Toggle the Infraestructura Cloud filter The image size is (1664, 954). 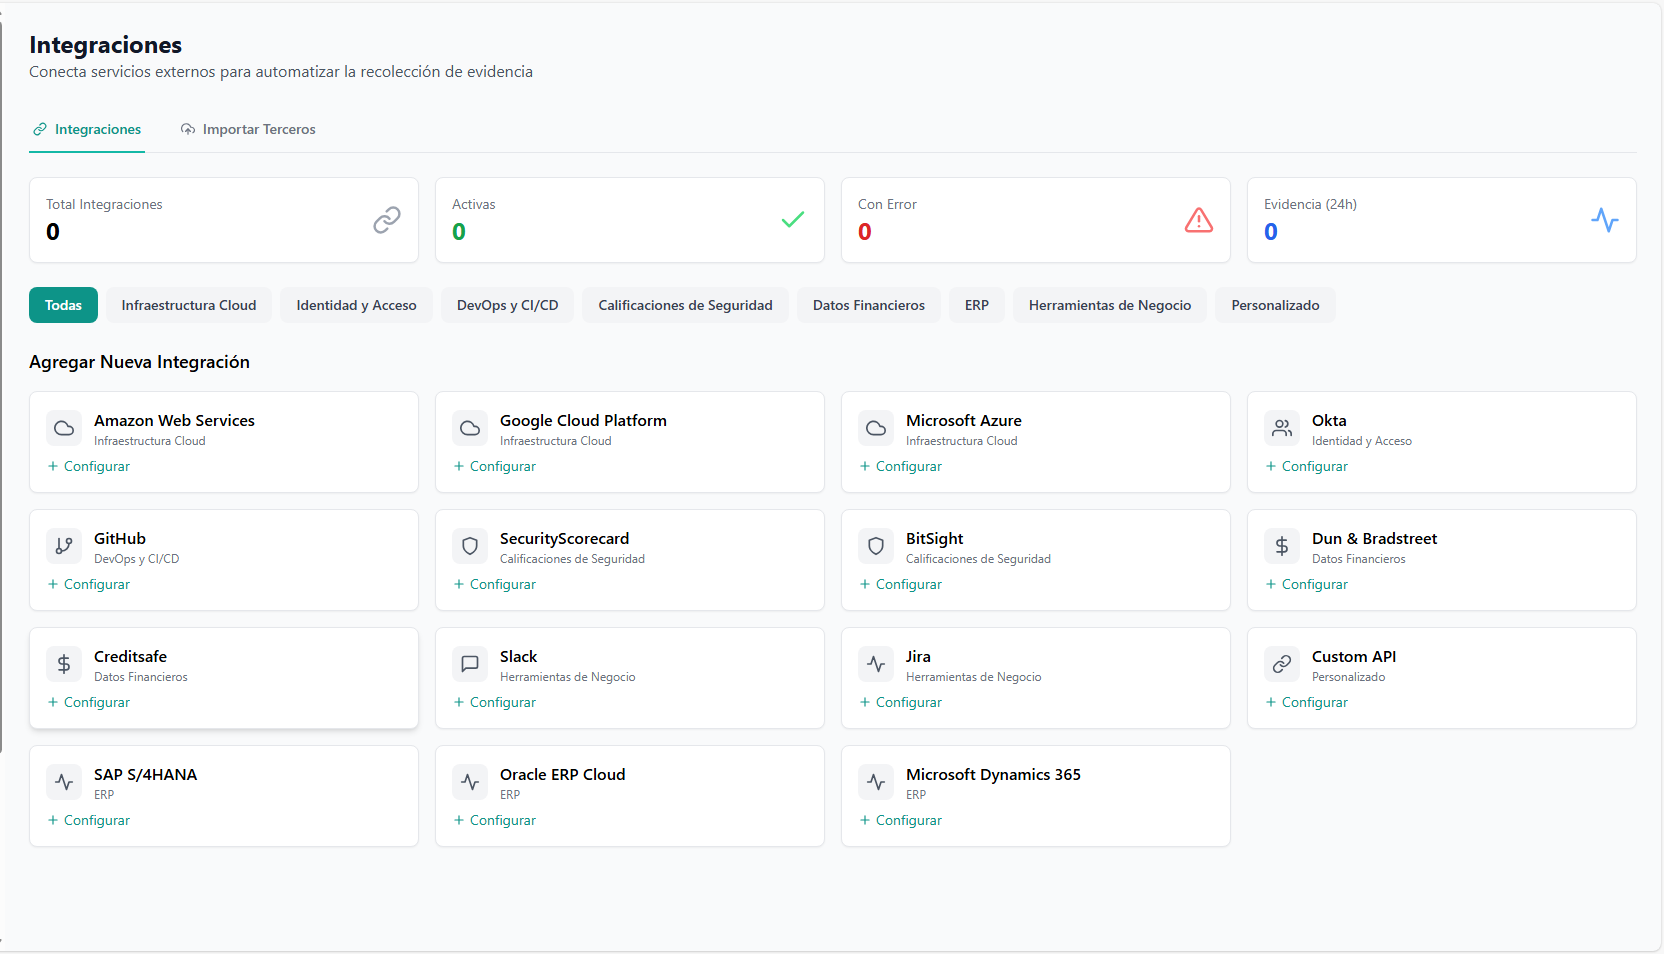pyautogui.click(x=188, y=305)
